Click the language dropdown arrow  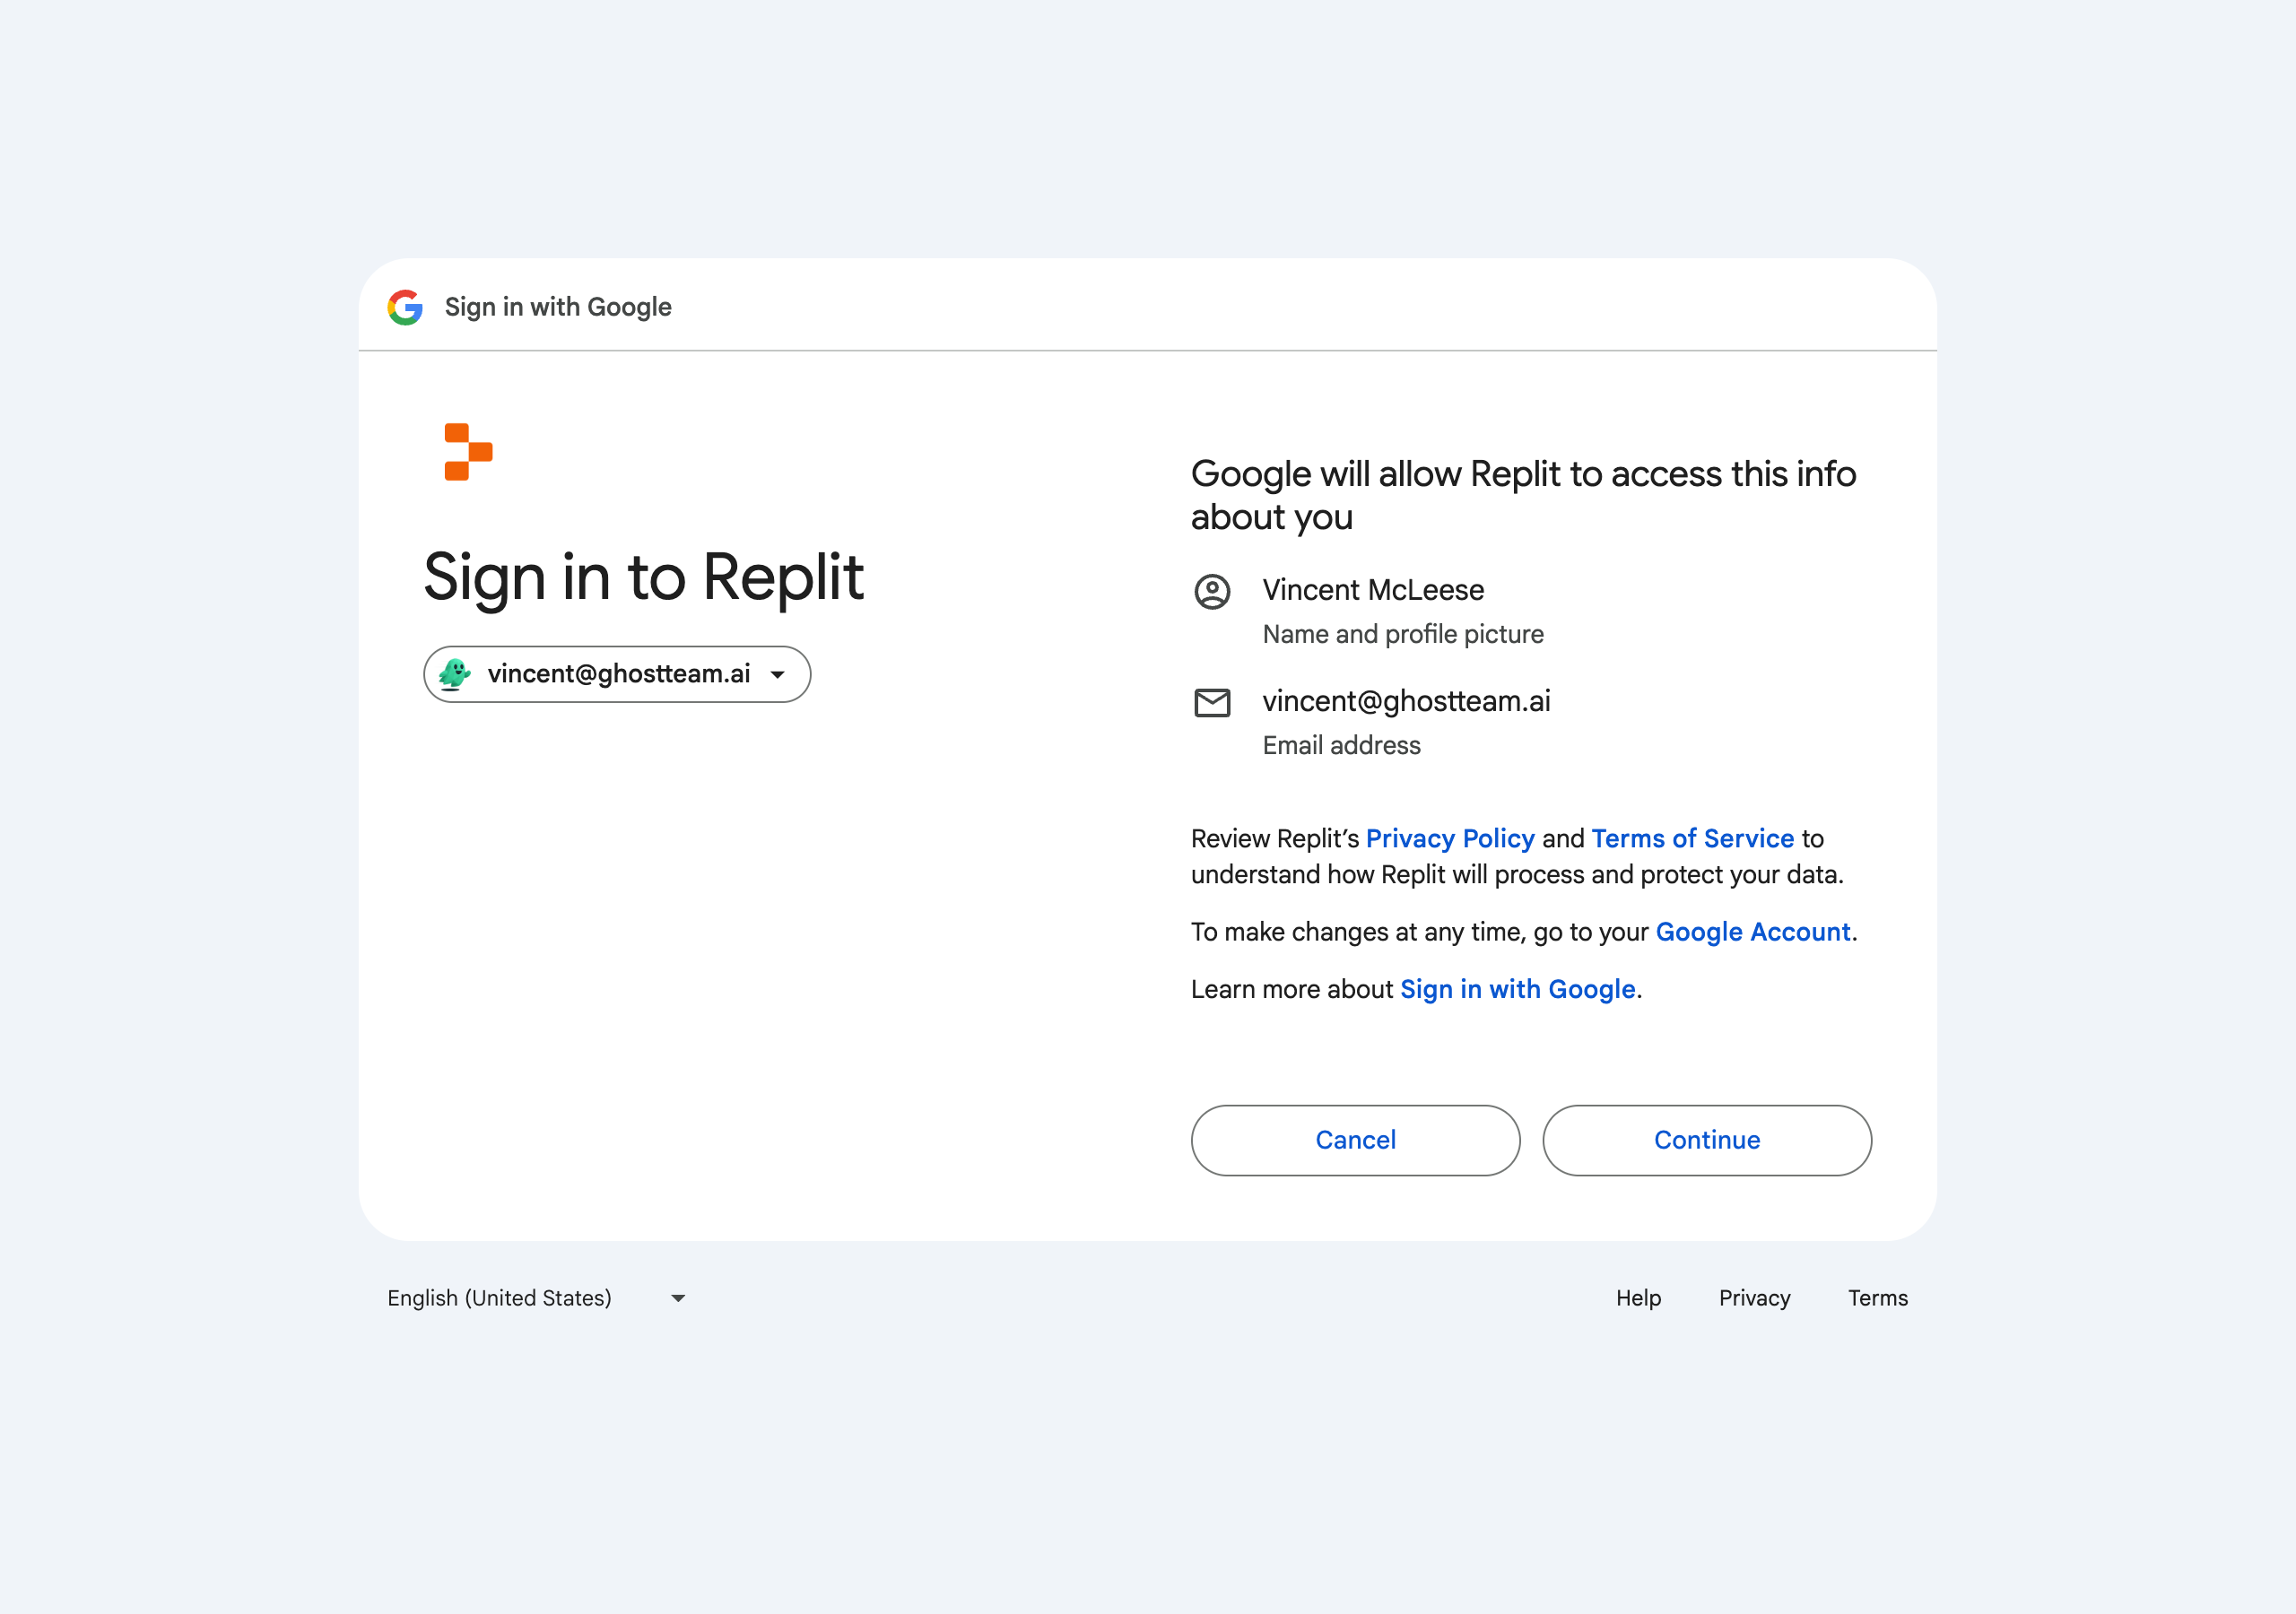tap(678, 1298)
